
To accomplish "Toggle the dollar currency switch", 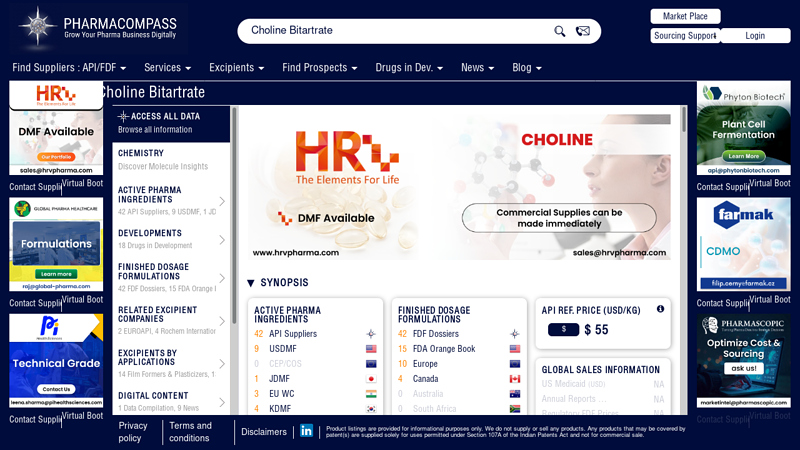I will tap(563, 330).
